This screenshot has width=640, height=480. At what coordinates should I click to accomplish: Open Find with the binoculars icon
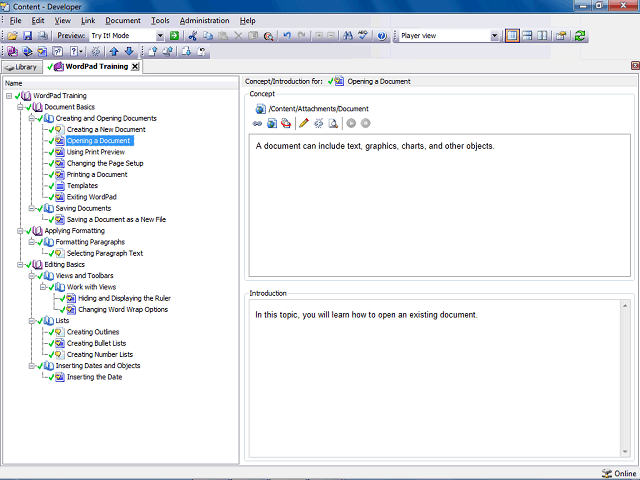tap(348, 36)
